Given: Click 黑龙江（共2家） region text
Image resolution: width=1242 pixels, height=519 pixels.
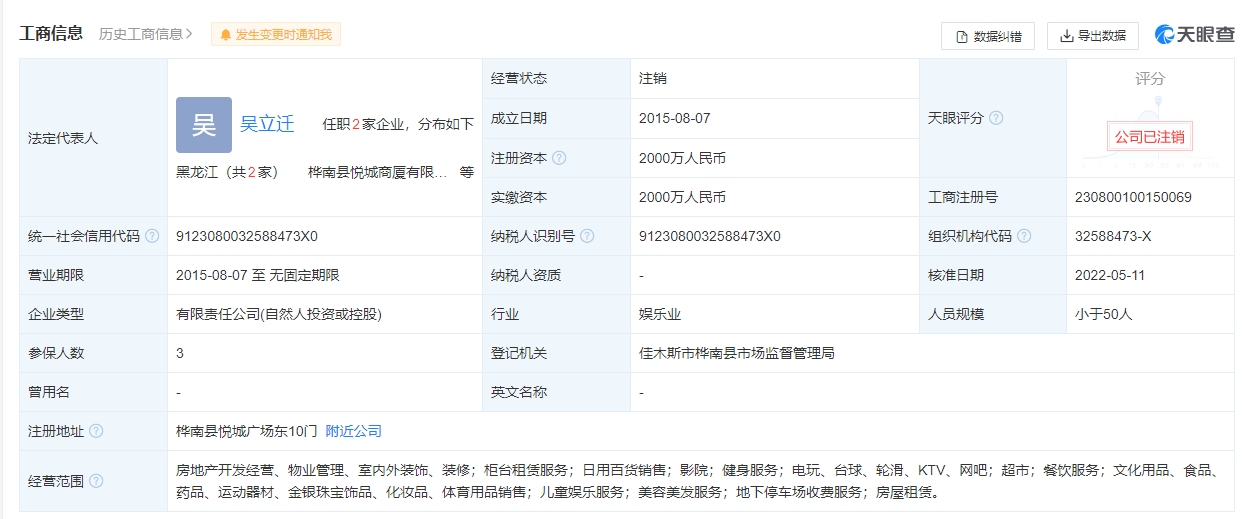Looking at the screenshot, I should coord(227,172).
